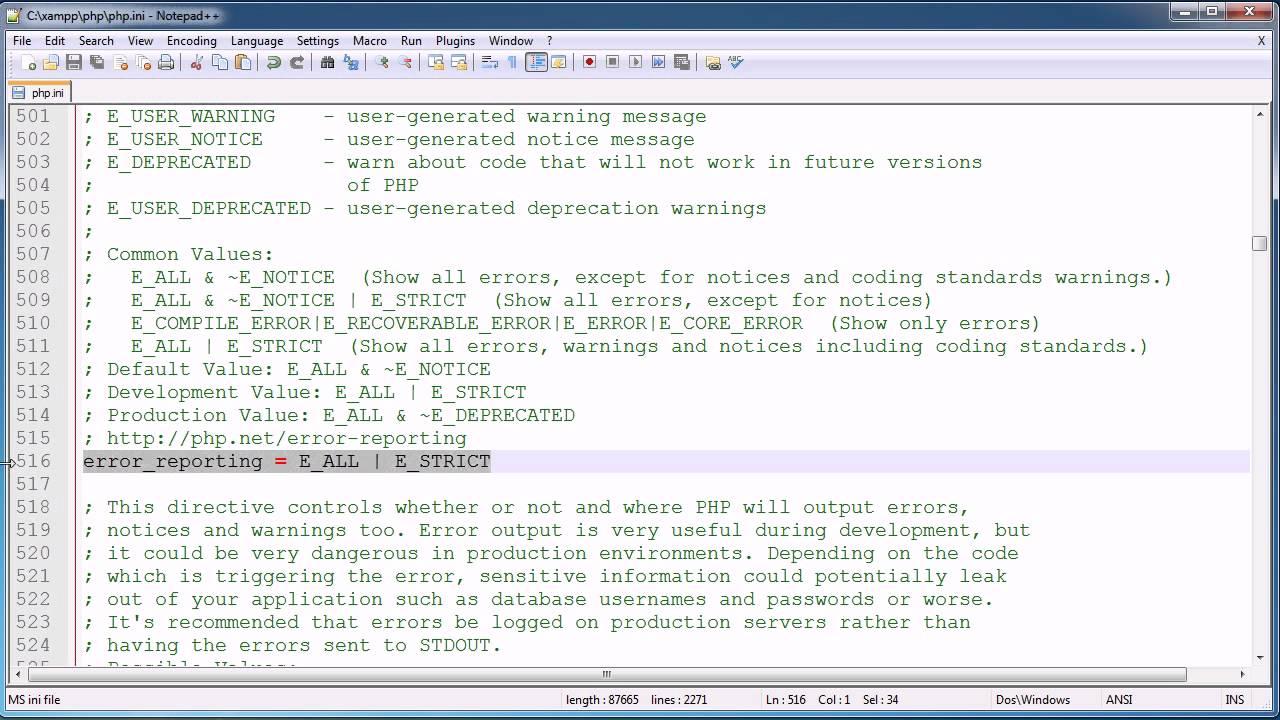Image resolution: width=1280 pixels, height=720 pixels.
Task: Toggle Show All Characters pilcrow icon
Action: click(x=513, y=62)
